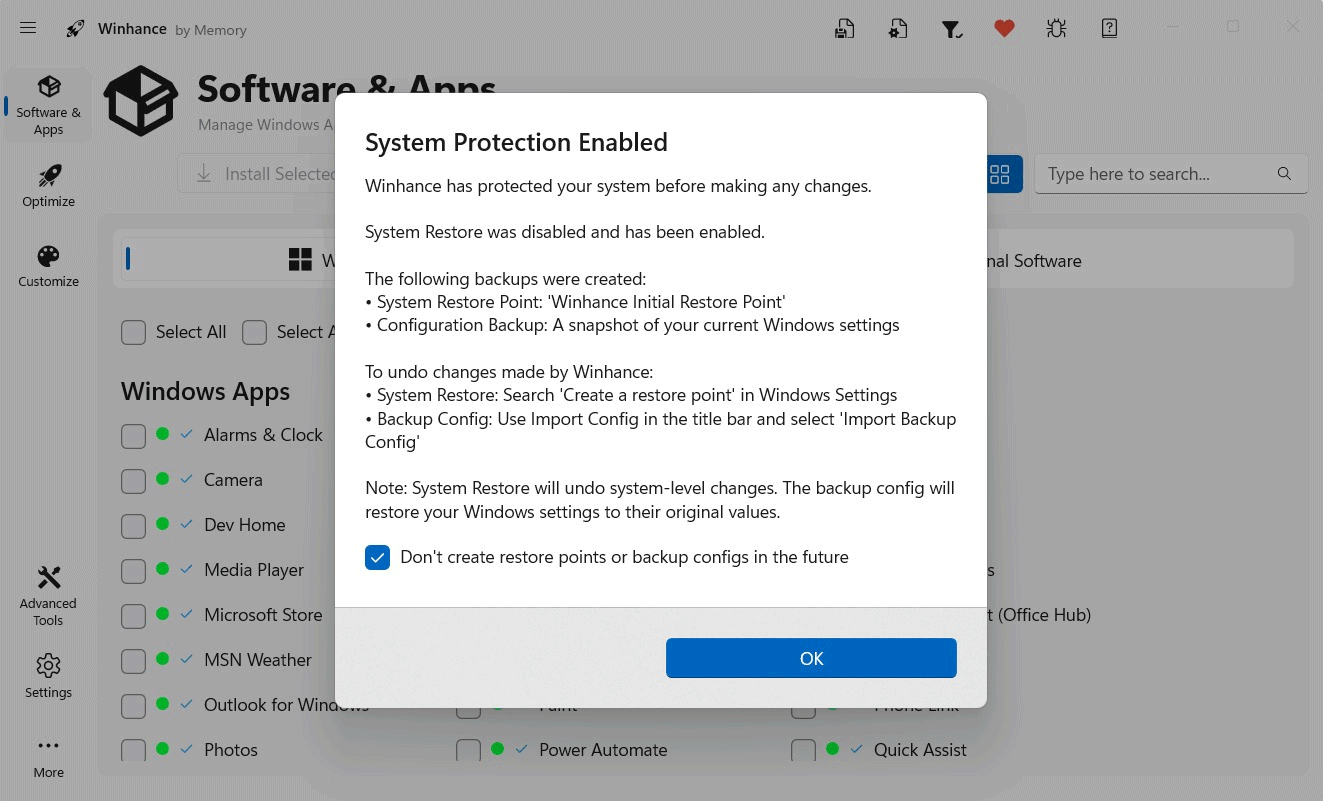Open the hamburger navigation menu
1323x801 pixels.
click(28, 28)
